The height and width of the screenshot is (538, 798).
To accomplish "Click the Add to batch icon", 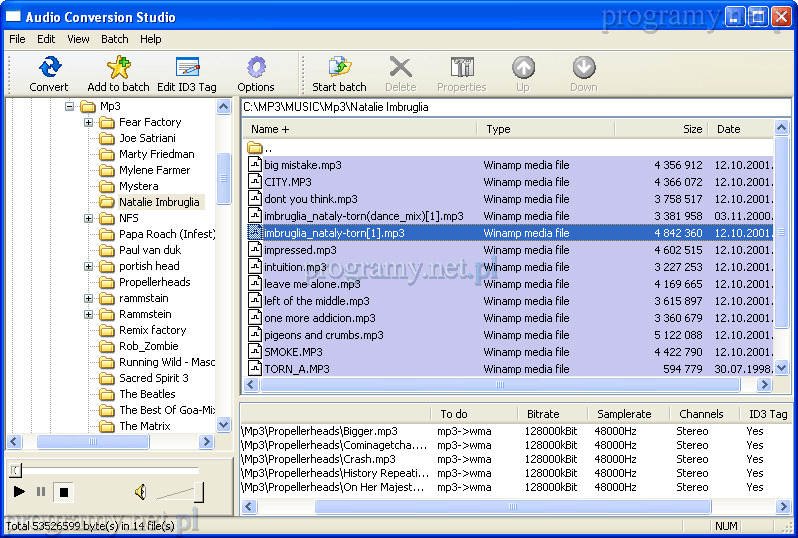I will pyautogui.click(x=118, y=68).
